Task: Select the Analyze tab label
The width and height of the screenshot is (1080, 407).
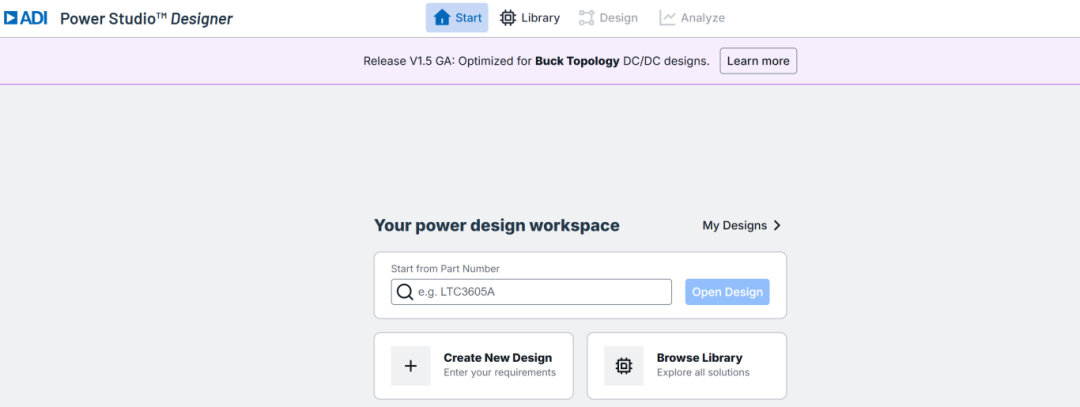Action: coord(703,18)
